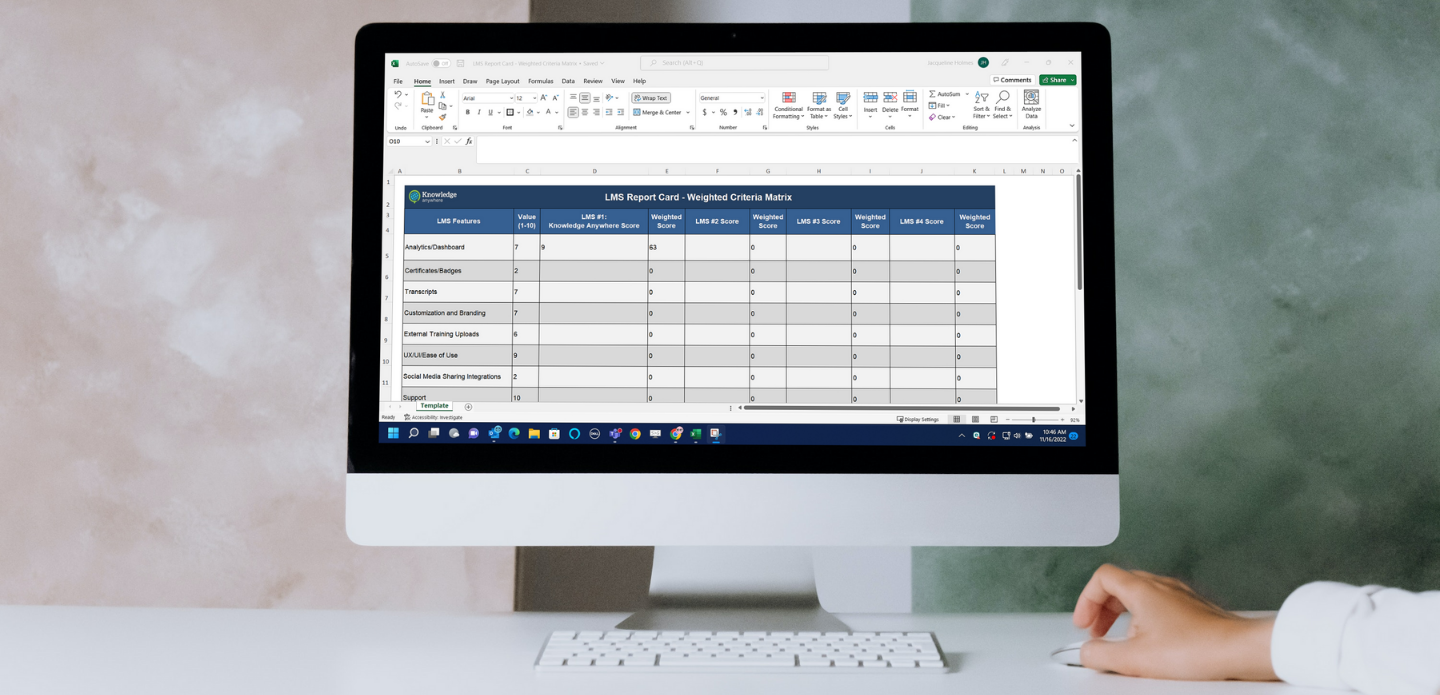
Task: Click the Format Painter icon
Action: point(443,117)
